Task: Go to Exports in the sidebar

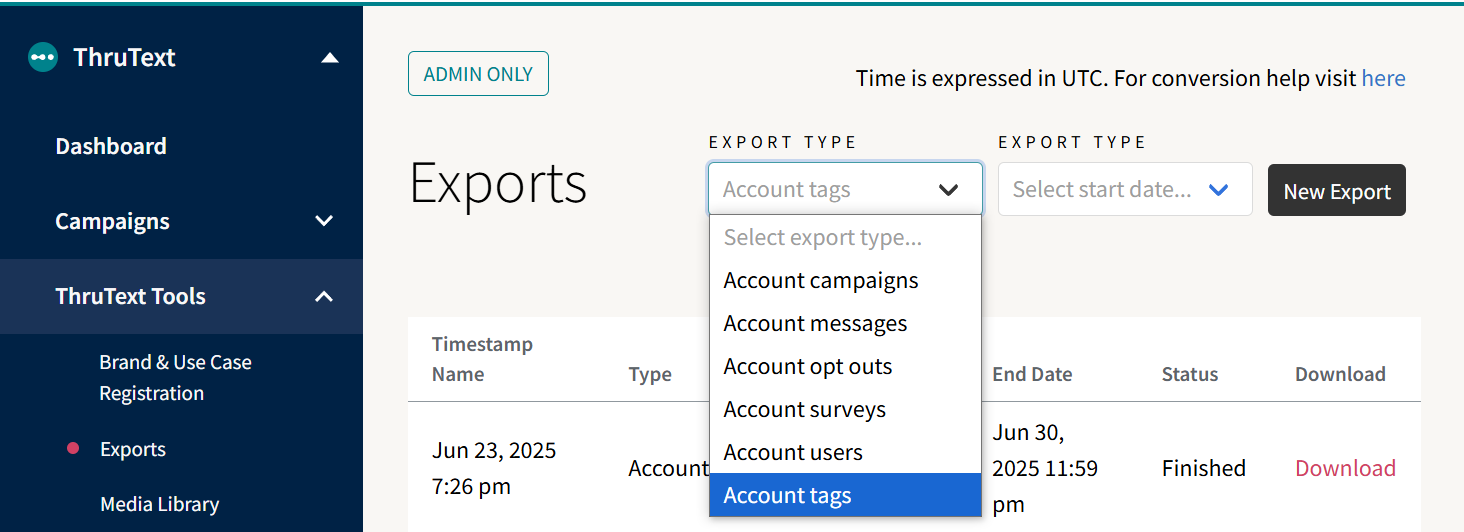Action: point(133,449)
